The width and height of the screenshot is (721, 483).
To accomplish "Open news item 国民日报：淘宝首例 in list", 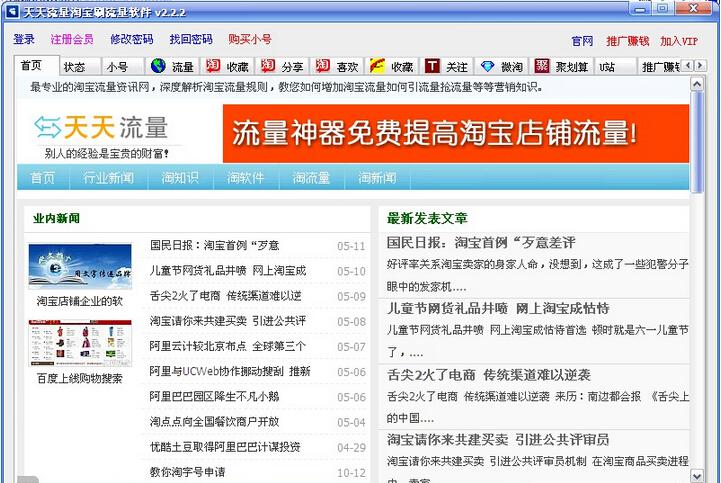I will (x=214, y=246).
